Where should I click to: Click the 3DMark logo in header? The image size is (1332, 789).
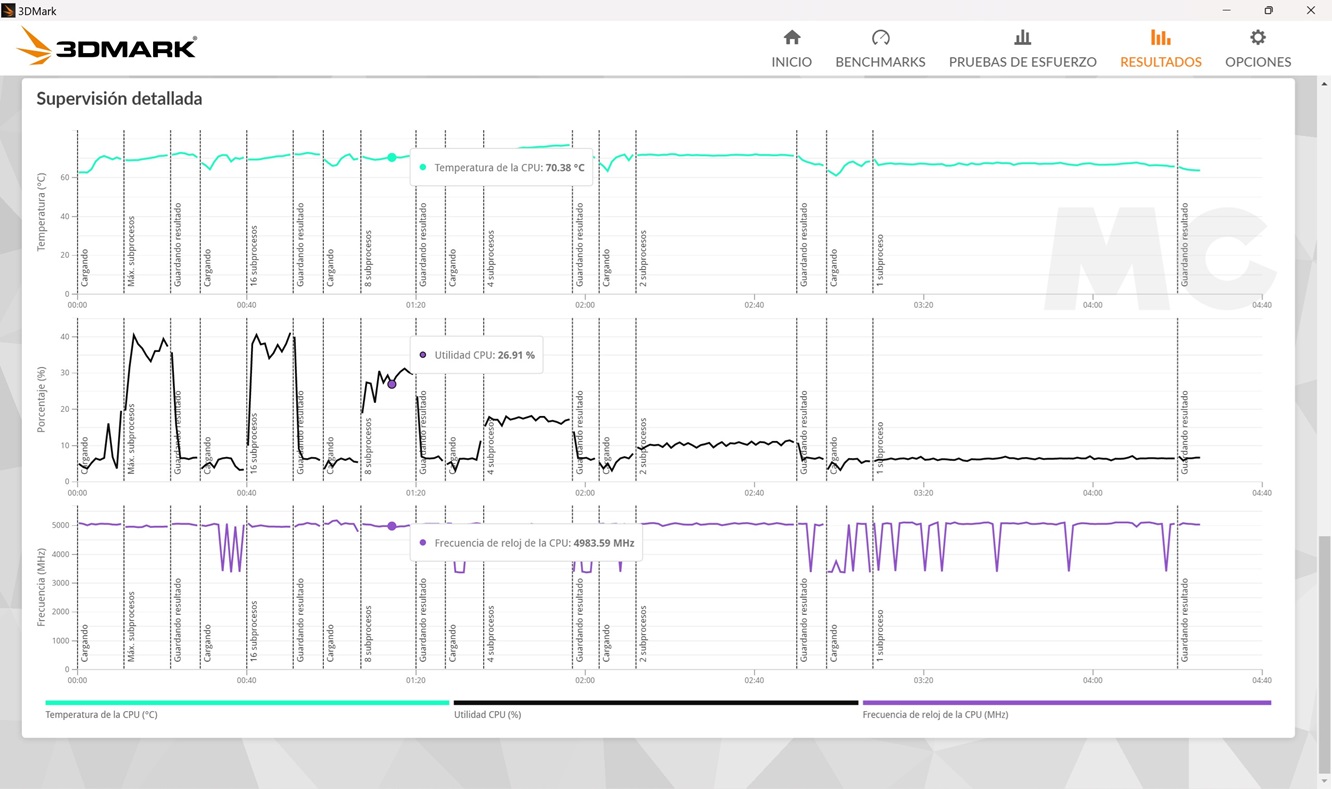point(107,46)
